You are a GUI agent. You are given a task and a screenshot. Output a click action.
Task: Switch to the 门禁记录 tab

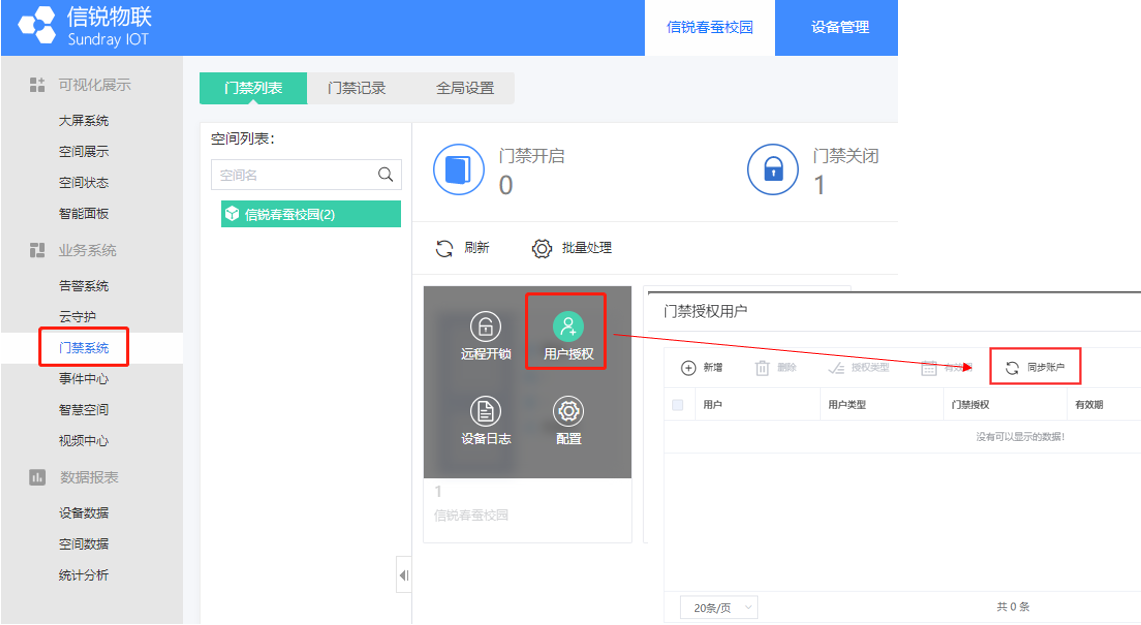tap(357, 88)
